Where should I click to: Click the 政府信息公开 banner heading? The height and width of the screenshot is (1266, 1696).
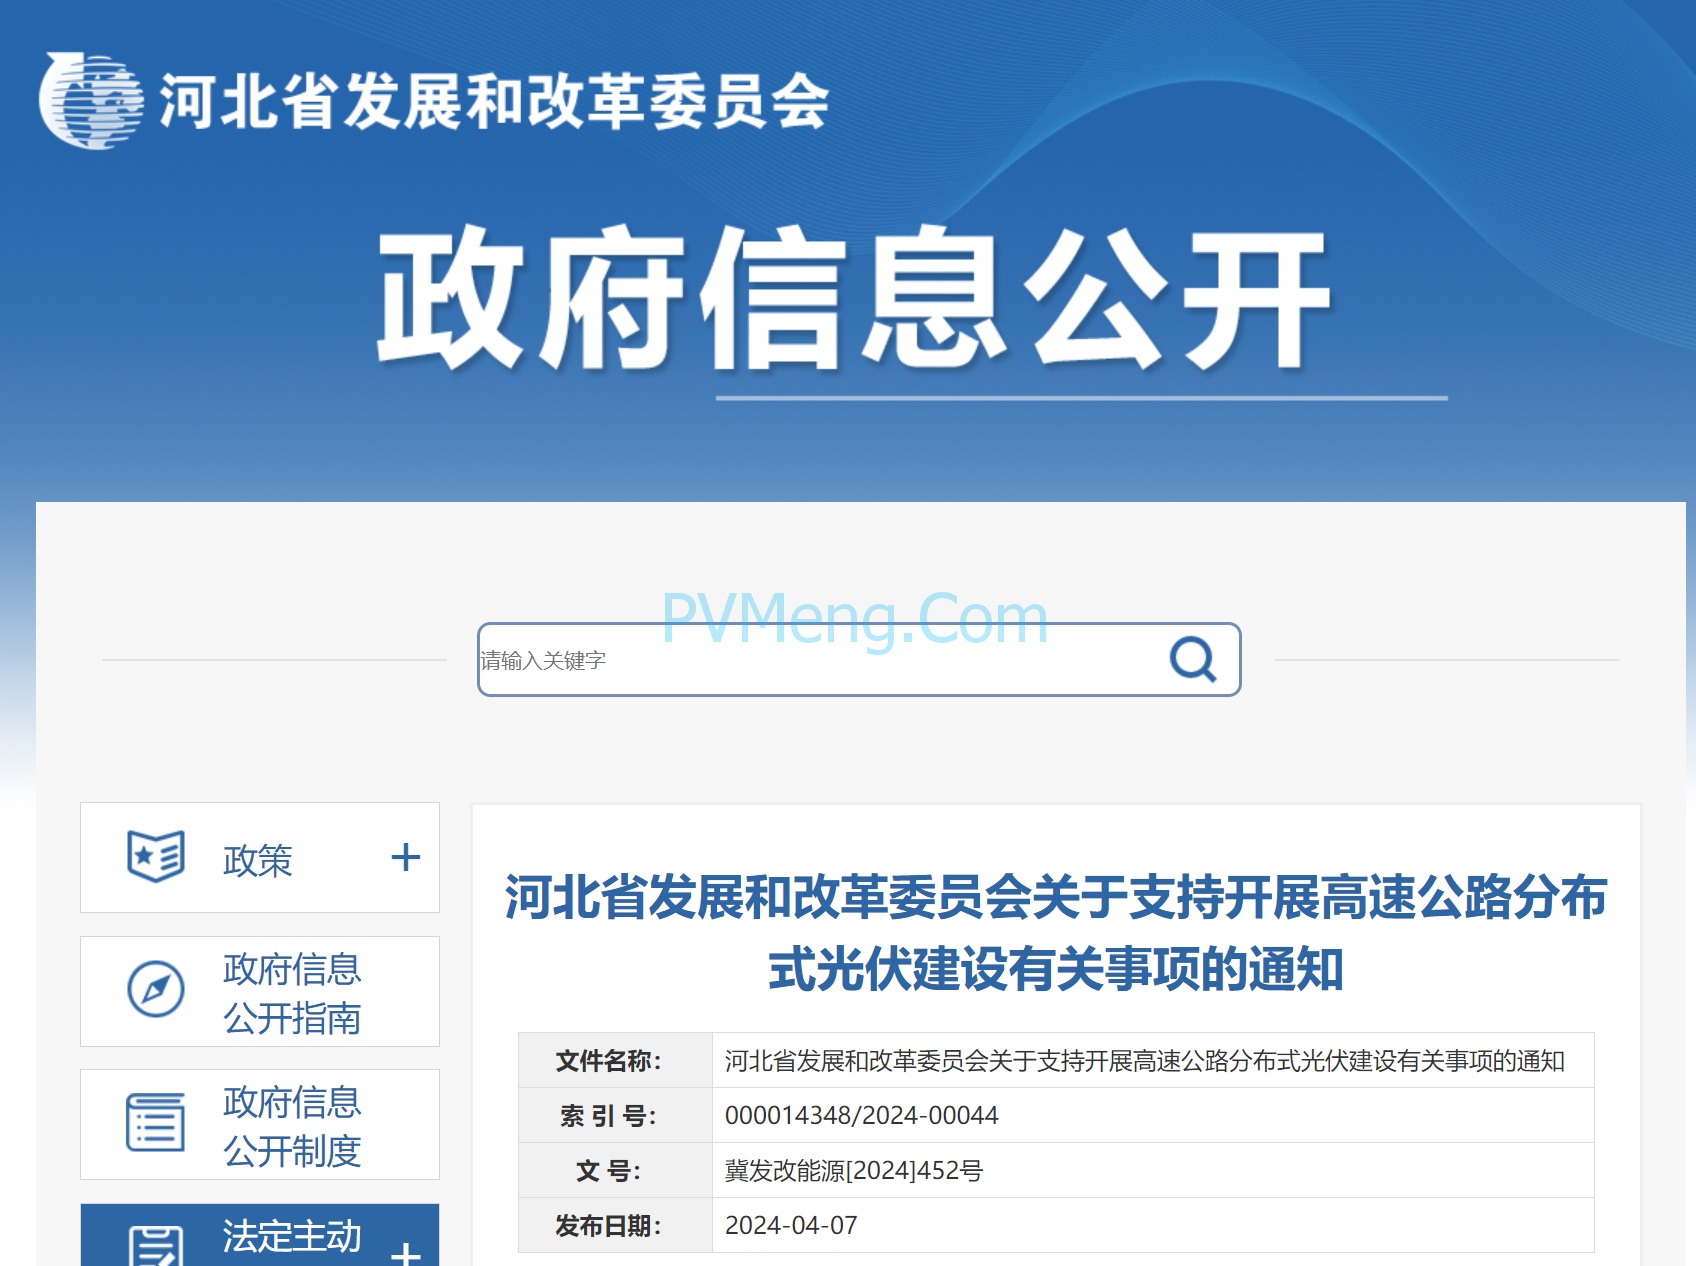[x=854, y=297]
